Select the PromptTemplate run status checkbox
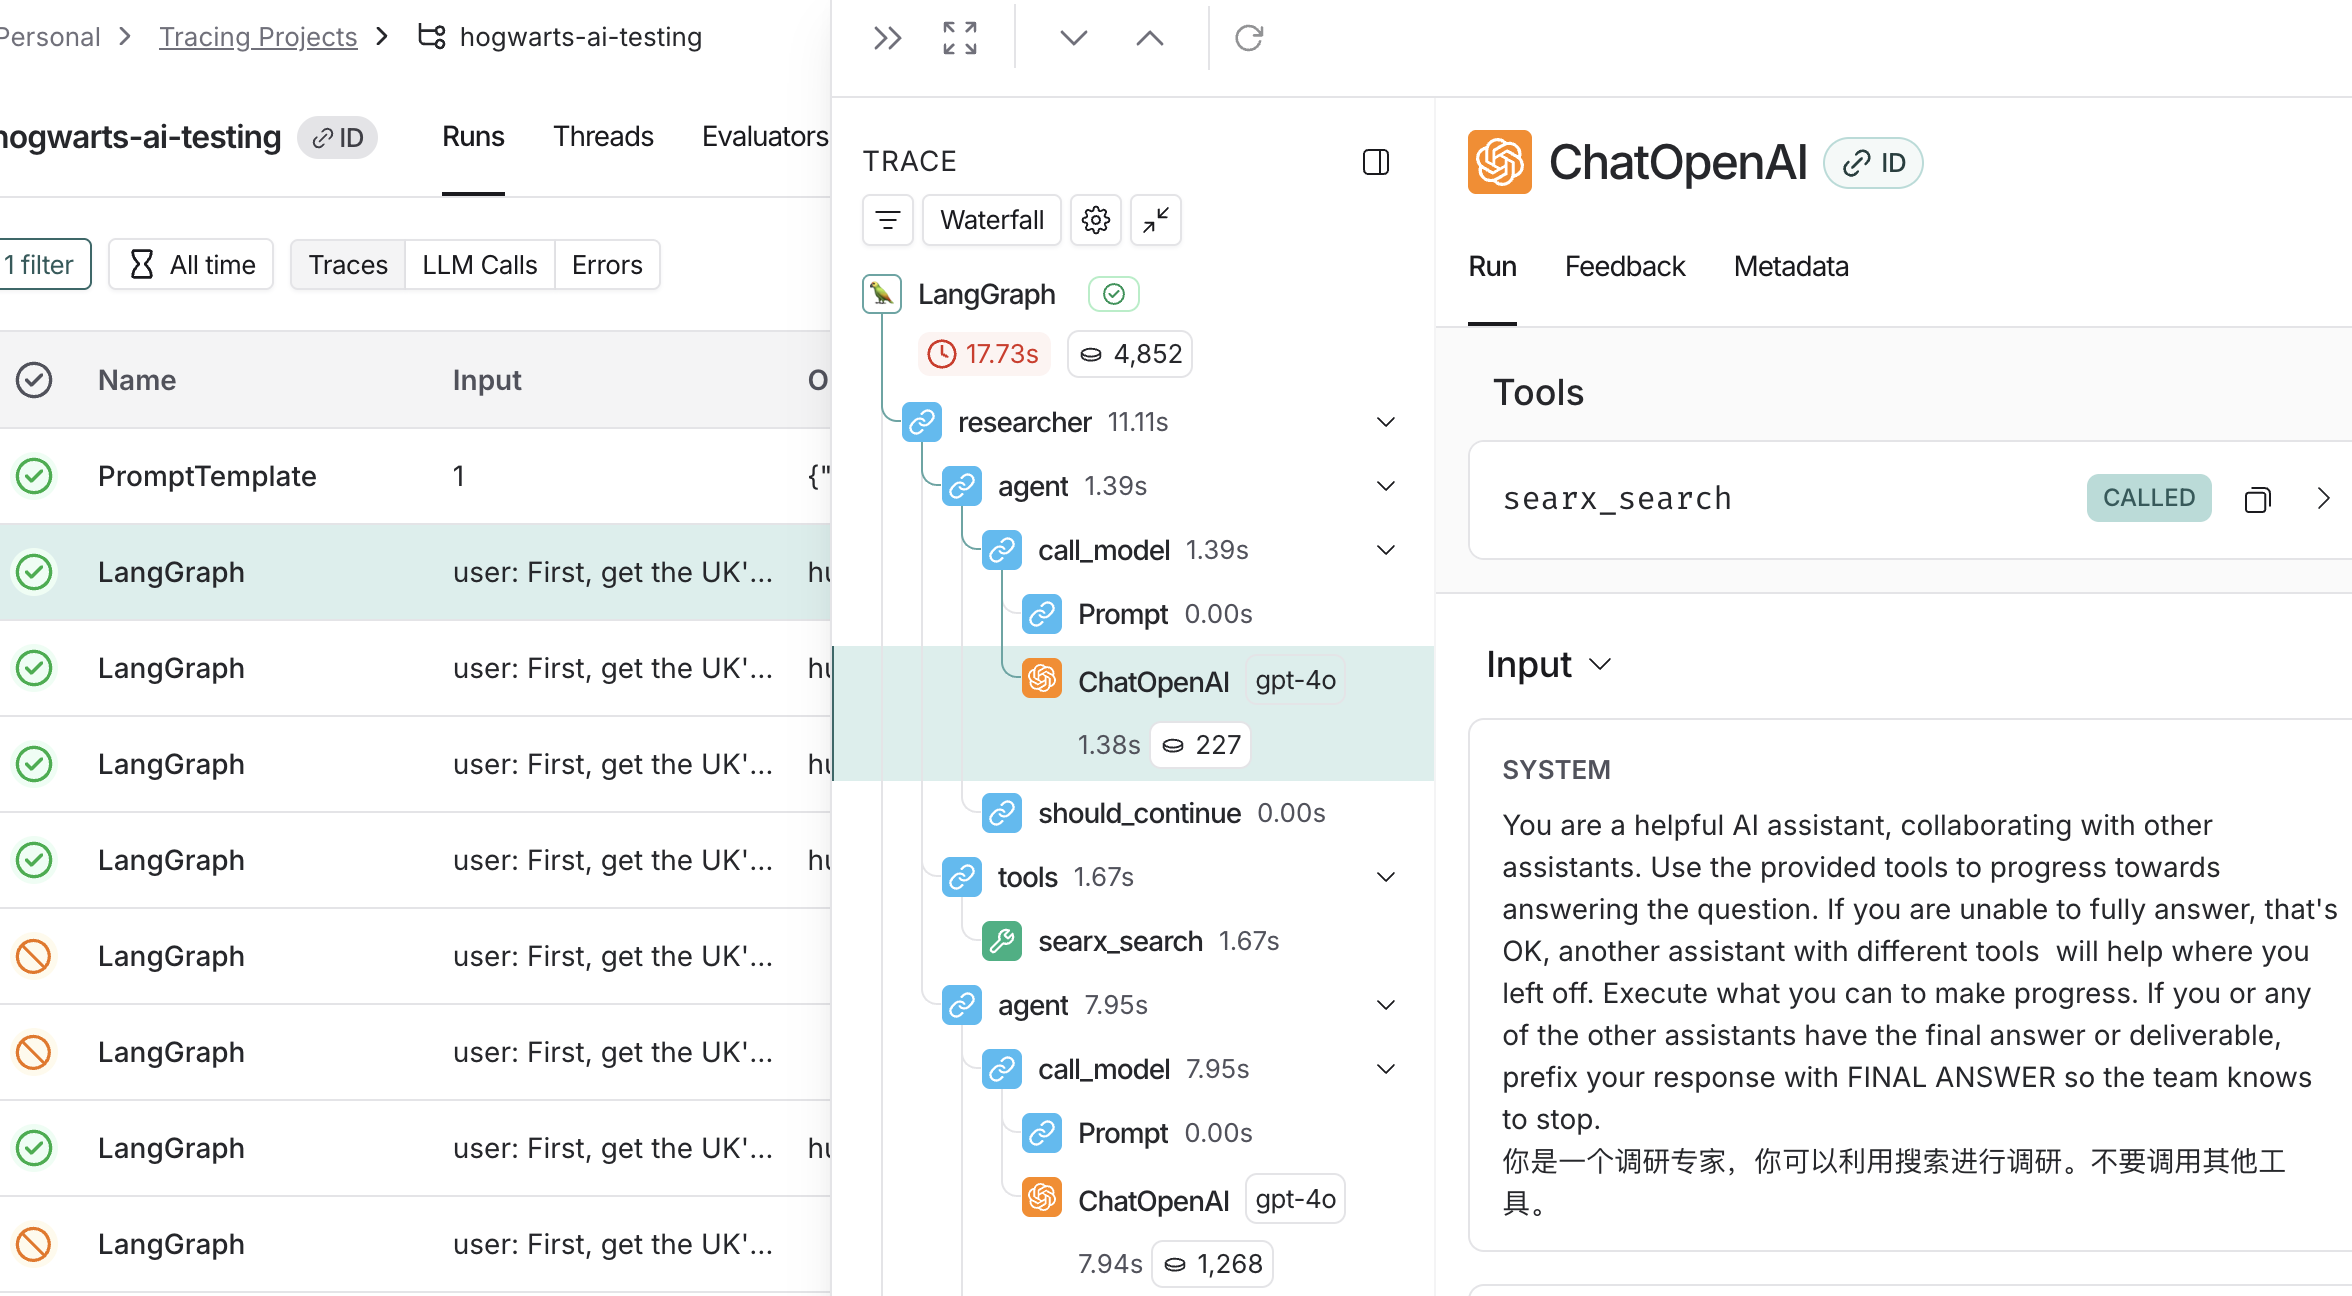Image resolution: width=2352 pixels, height=1296 pixels. [x=34, y=476]
